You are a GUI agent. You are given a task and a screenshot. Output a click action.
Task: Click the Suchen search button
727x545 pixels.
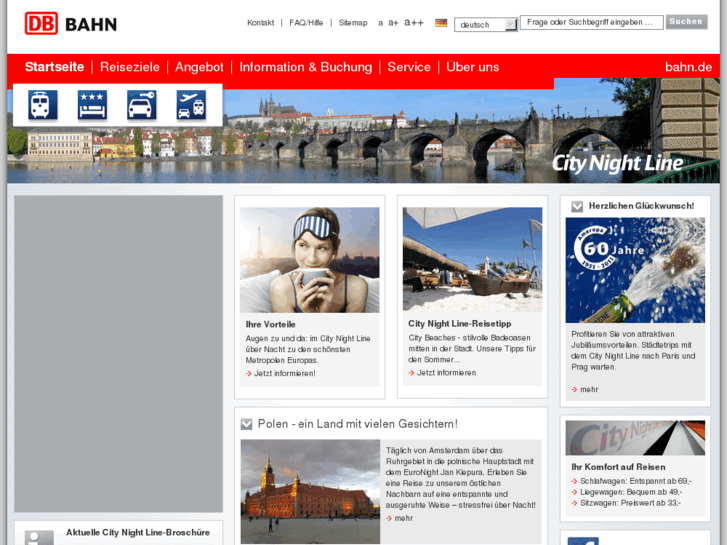point(686,22)
